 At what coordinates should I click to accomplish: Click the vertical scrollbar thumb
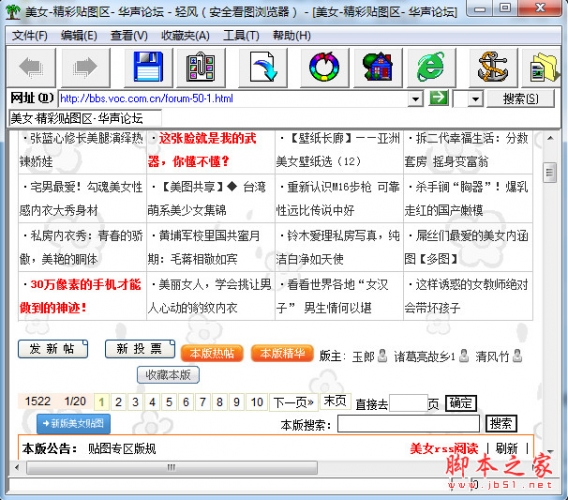[x=550, y=172]
